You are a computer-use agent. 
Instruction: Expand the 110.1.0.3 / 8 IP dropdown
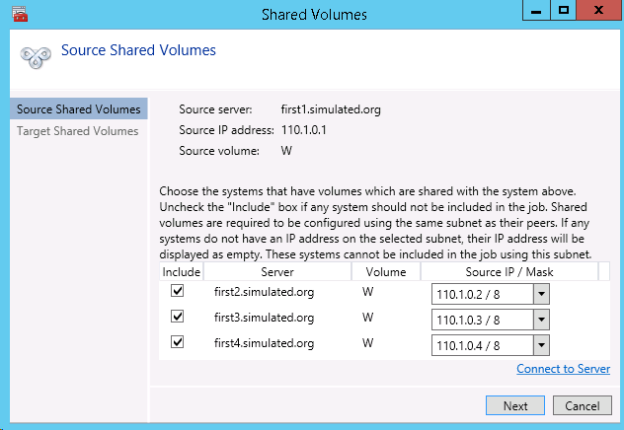[541, 320]
